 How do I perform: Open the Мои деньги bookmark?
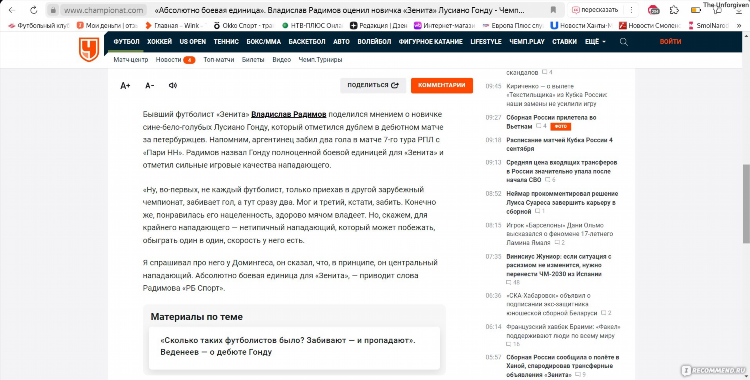(x=108, y=25)
